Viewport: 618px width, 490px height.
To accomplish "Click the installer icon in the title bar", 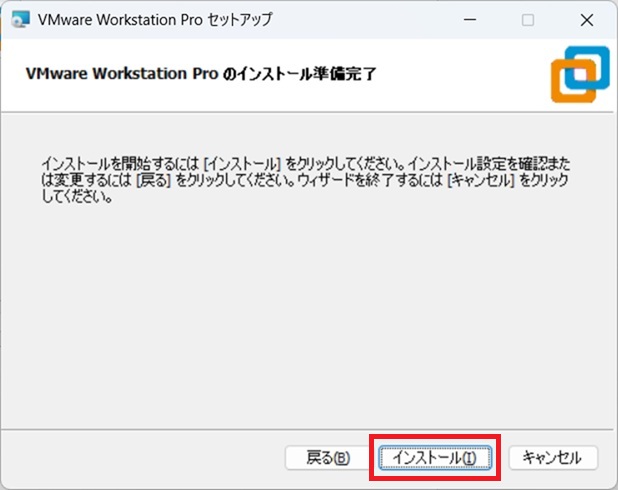I will click(x=20, y=19).
